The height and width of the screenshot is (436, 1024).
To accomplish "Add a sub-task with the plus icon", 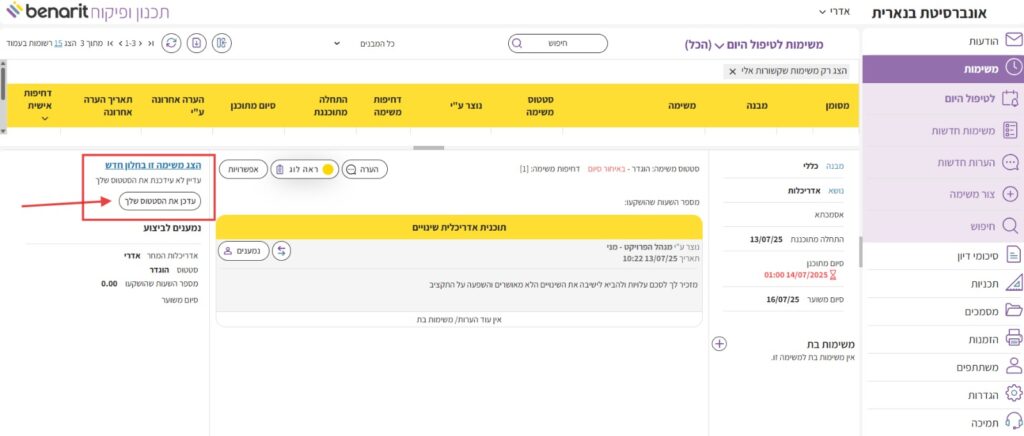I will pos(718,343).
